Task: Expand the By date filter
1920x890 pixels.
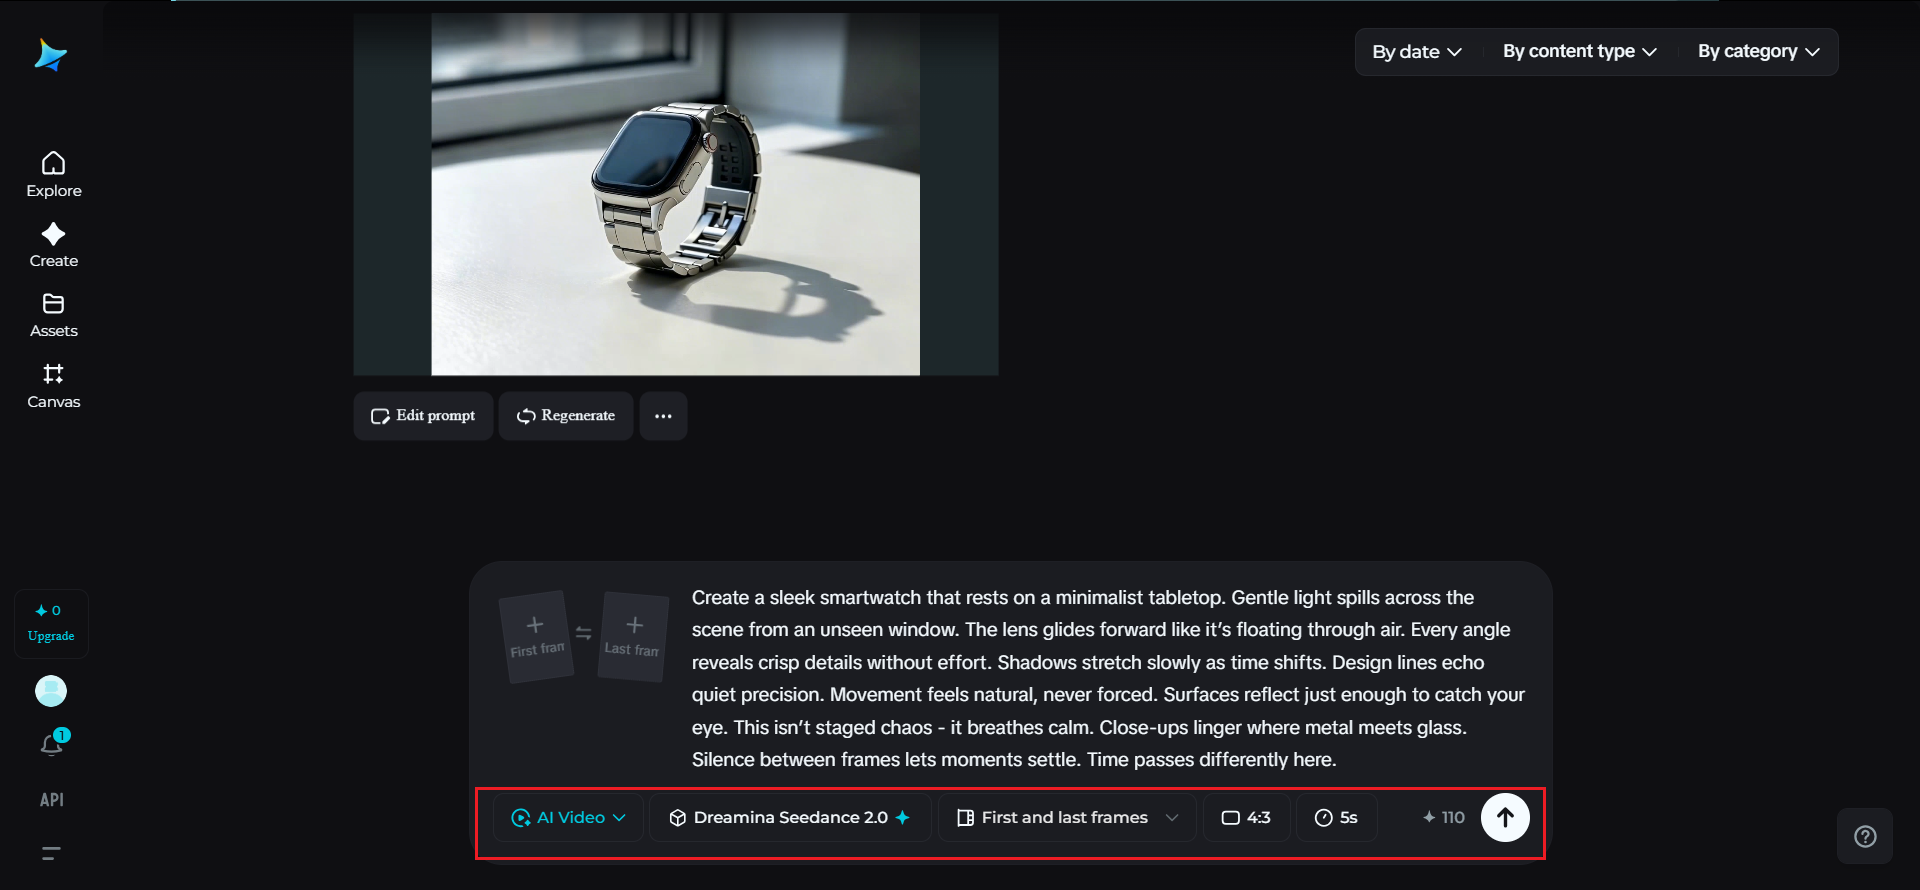Action: (x=1416, y=52)
